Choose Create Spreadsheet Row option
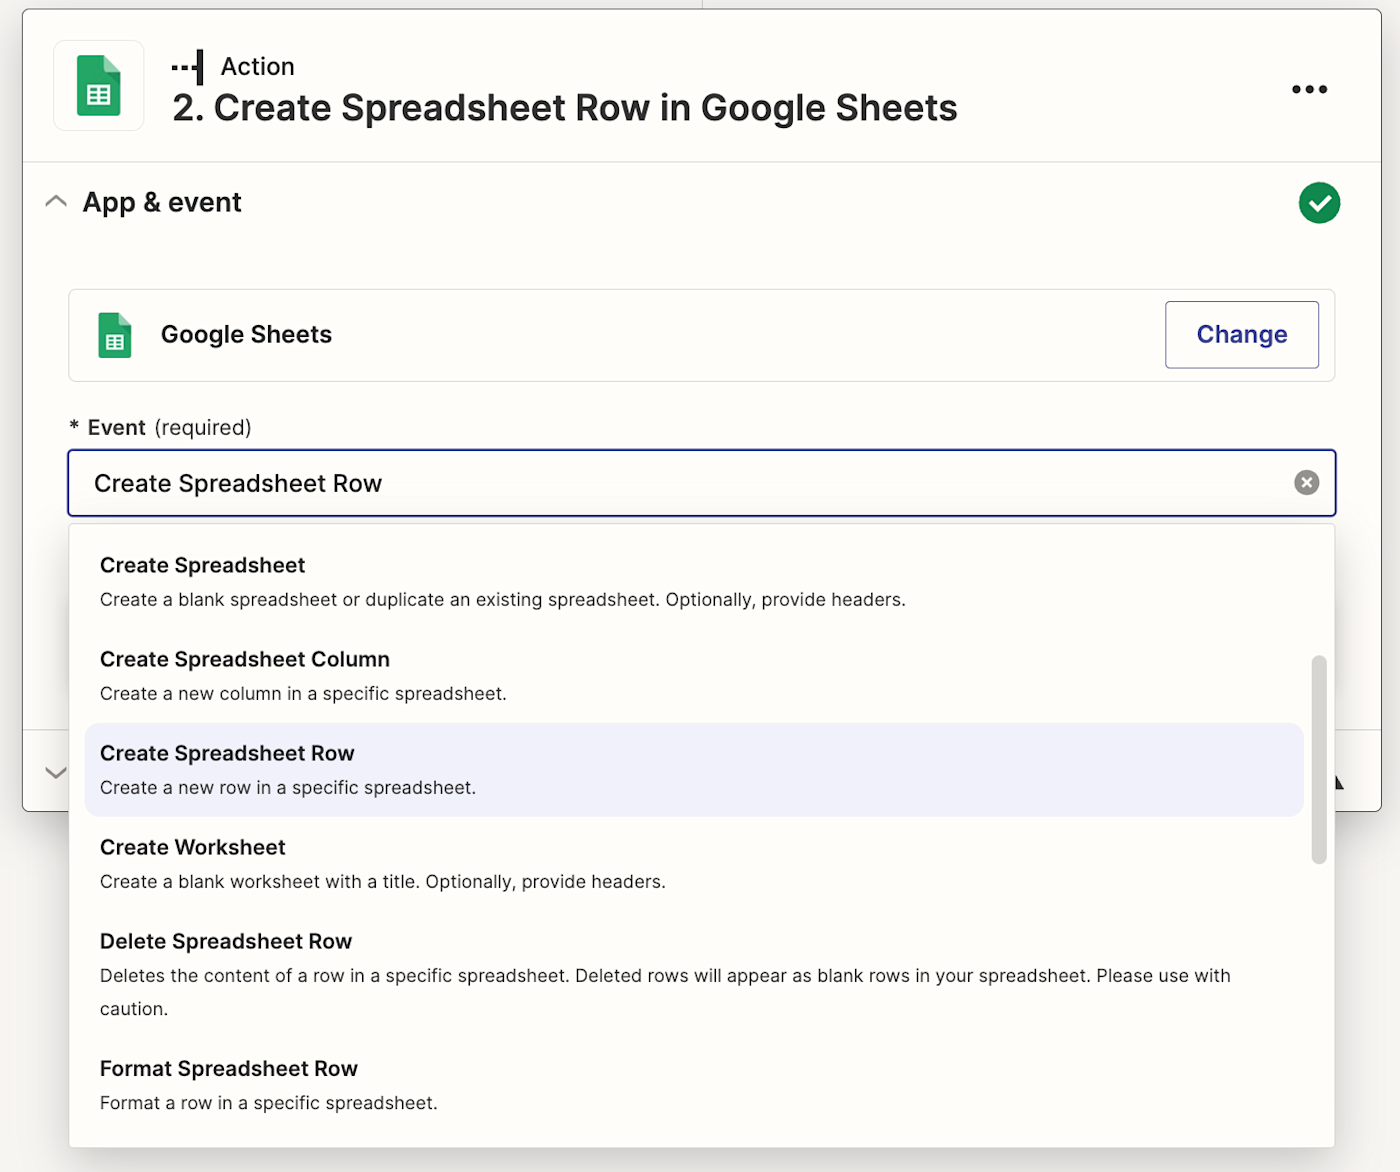1400x1172 pixels. click(x=227, y=754)
